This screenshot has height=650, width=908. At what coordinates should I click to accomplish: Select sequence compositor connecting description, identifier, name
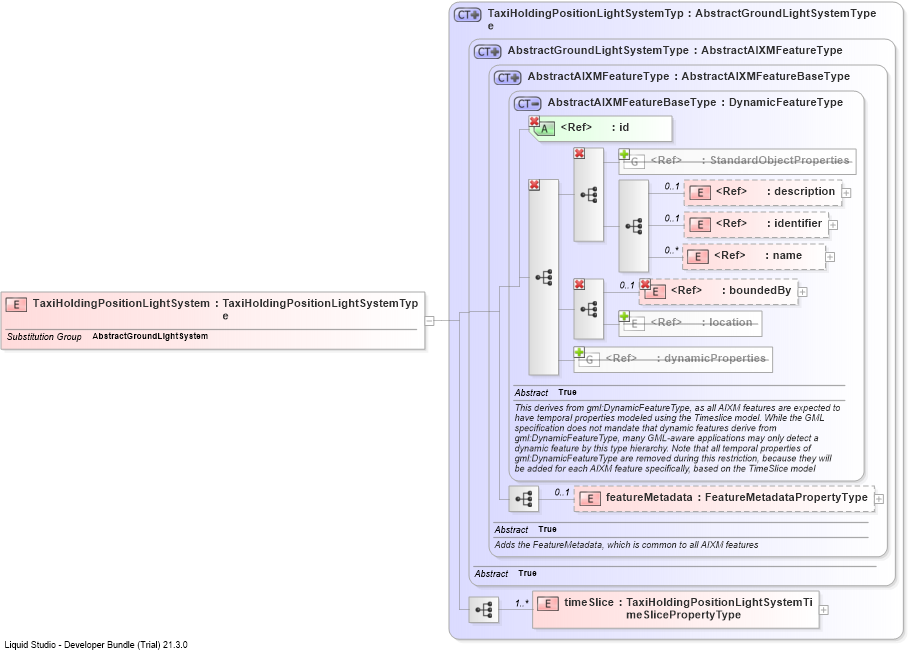click(x=634, y=226)
